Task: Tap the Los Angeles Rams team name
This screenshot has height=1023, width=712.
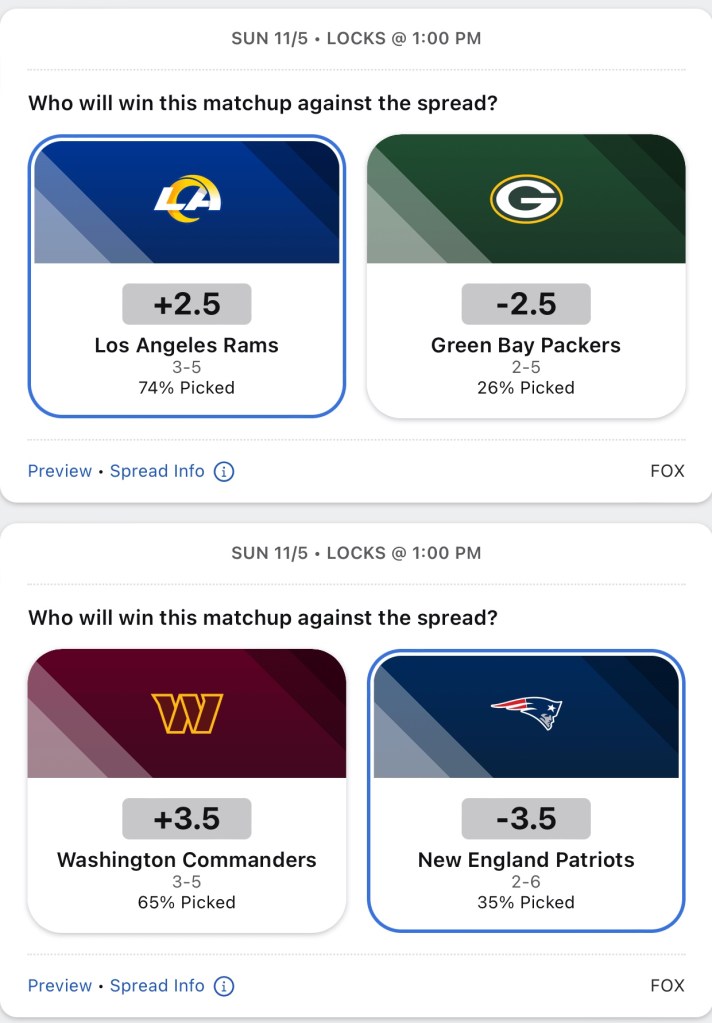Action: (187, 345)
